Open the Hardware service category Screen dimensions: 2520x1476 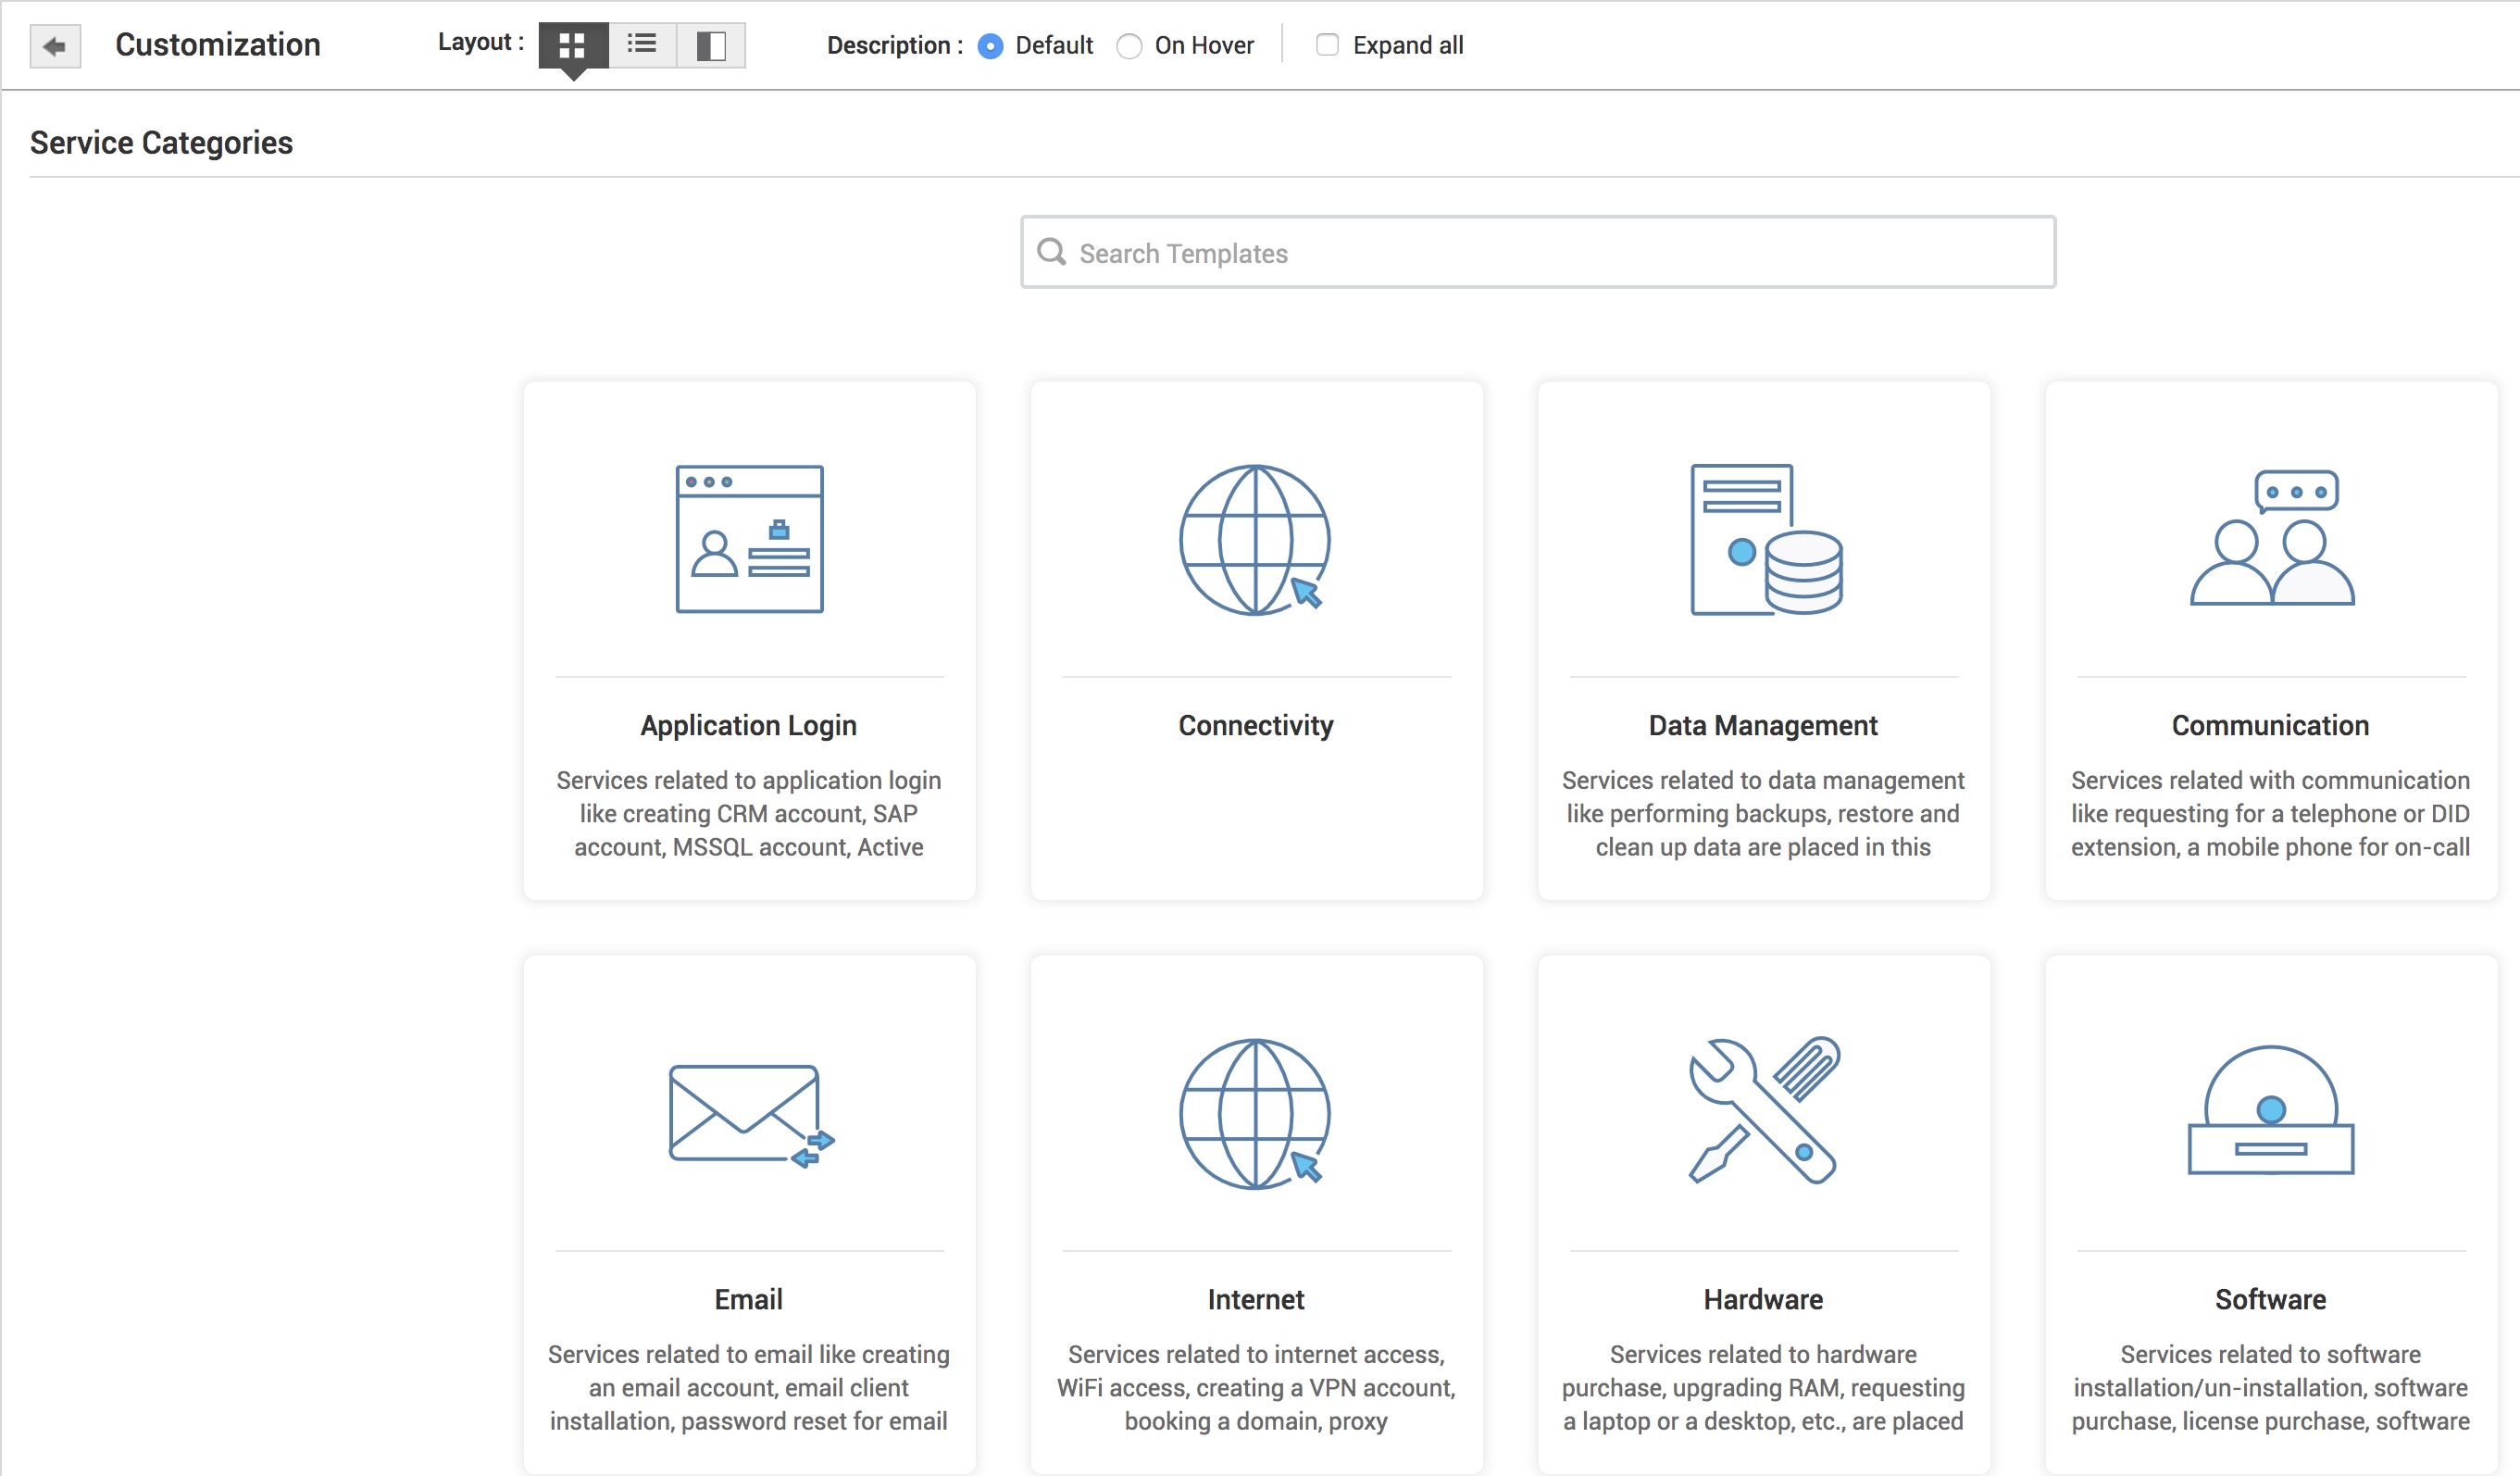tap(1763, 1299)
